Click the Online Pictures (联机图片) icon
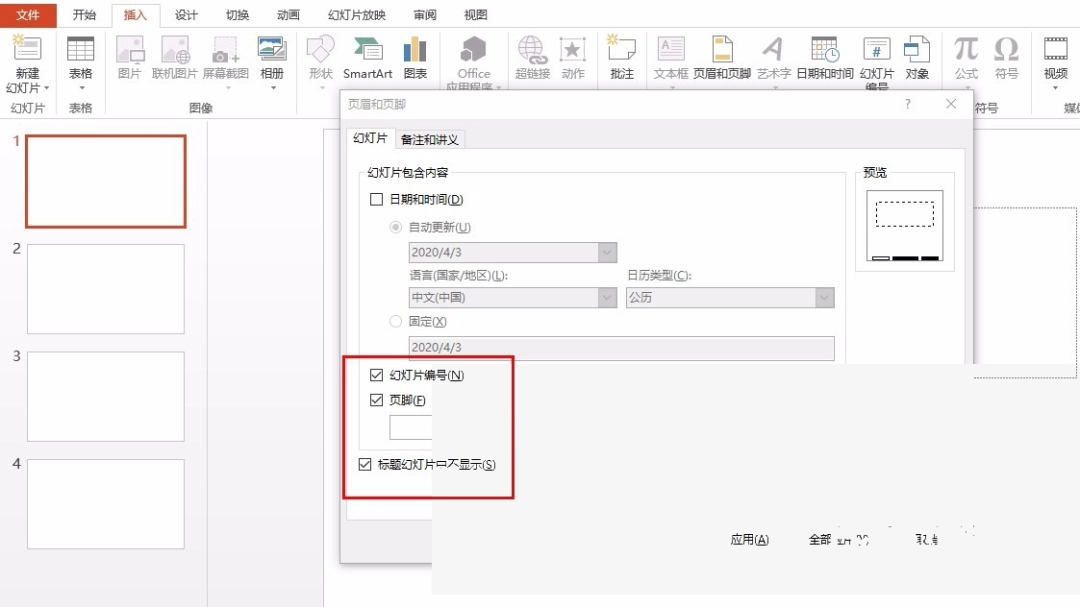The width and height of the screenshot is (1080, 607). point(175,50)
